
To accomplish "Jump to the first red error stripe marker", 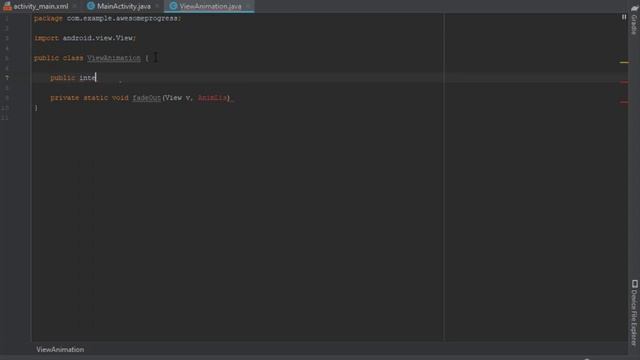I will click(624, 82).
